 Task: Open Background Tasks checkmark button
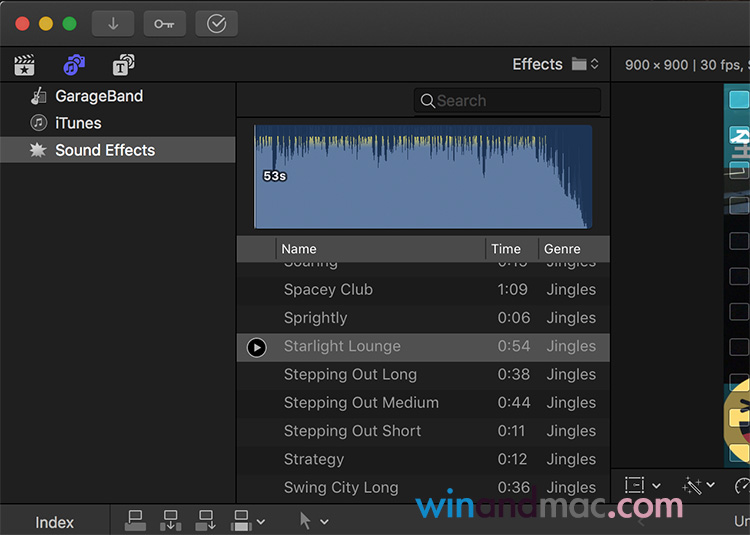click(216, 24)
